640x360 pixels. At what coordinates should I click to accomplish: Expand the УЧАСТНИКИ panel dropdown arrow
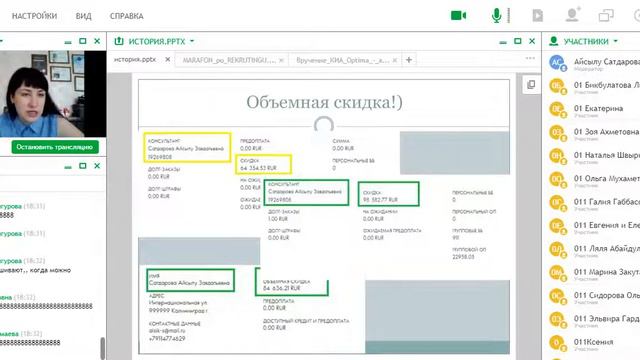tap(616, 41)
